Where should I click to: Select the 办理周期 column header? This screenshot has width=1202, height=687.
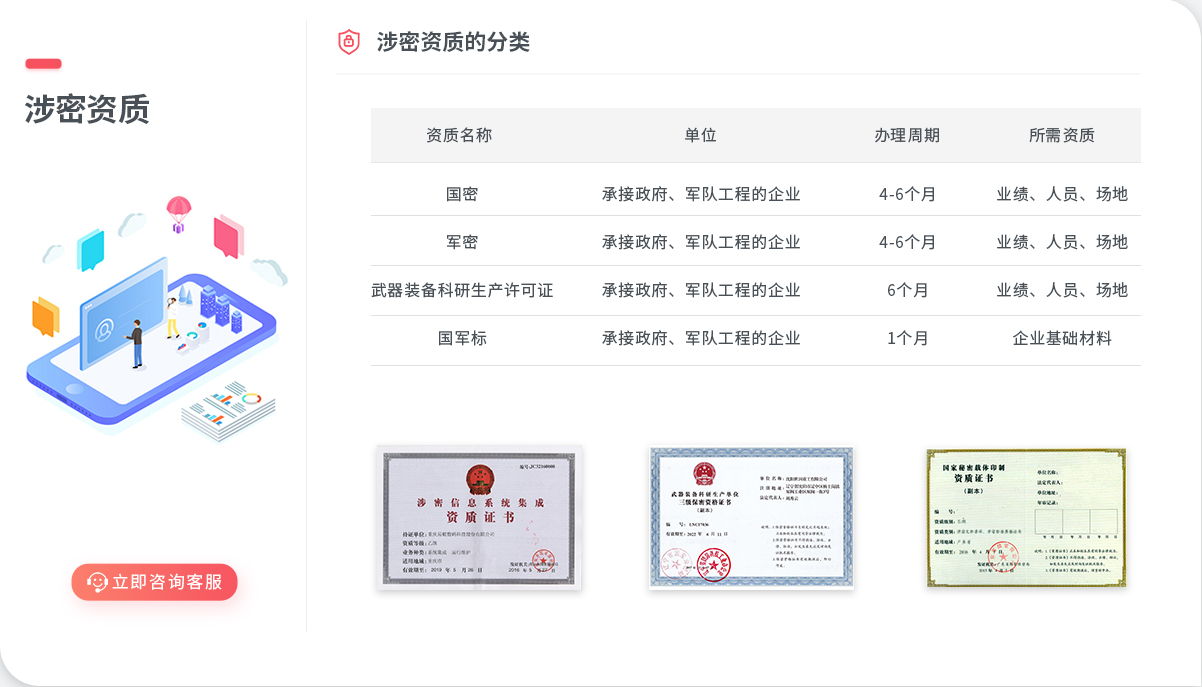pos(907,135)
